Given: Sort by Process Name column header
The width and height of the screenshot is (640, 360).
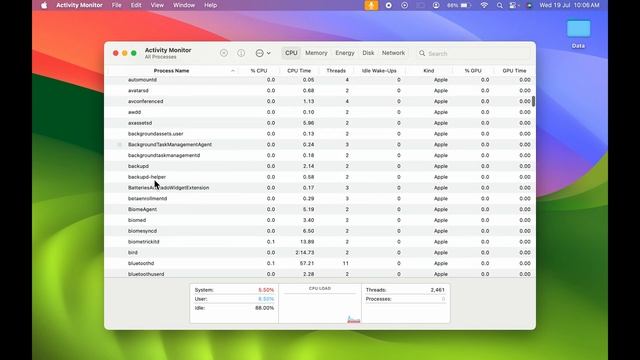Looking at the screenshot, I should pos(171,71).
